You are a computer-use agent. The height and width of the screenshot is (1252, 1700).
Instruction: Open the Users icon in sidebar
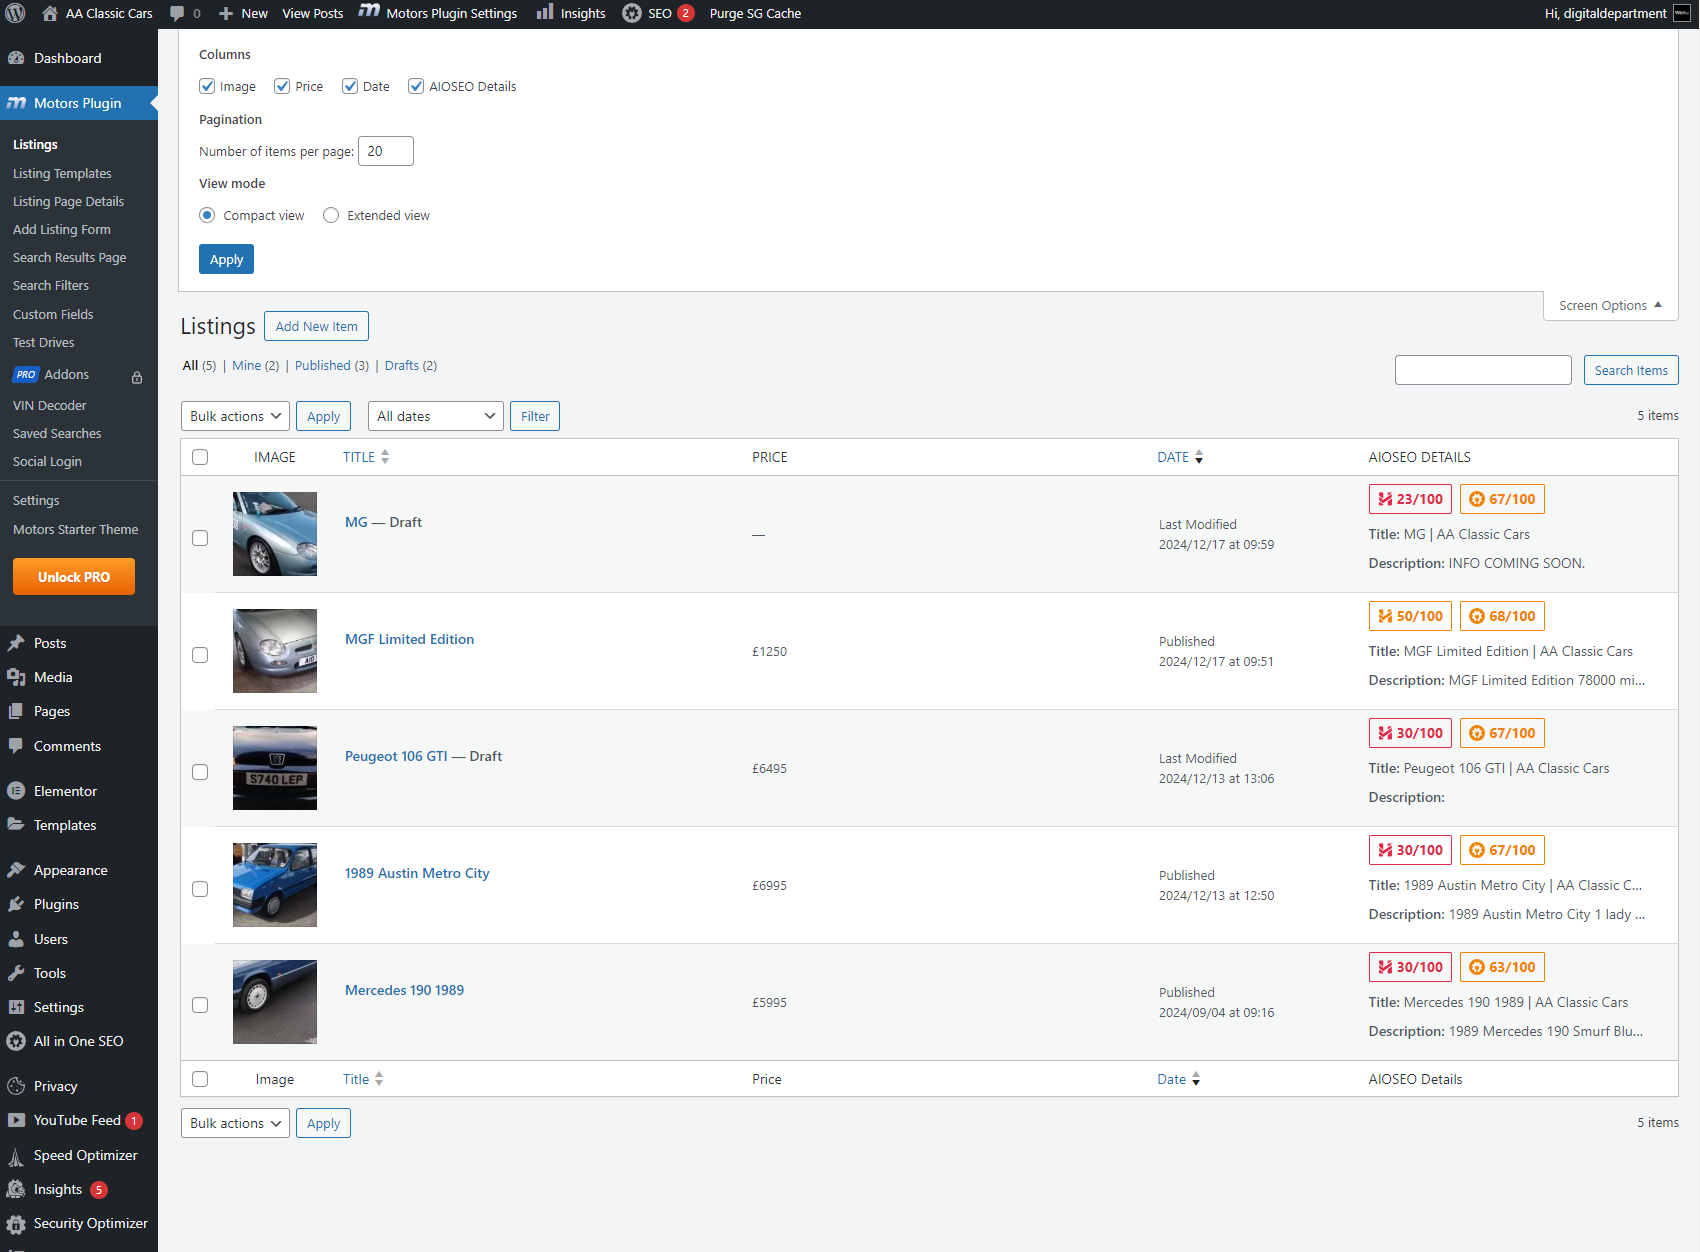click(16, 939)
